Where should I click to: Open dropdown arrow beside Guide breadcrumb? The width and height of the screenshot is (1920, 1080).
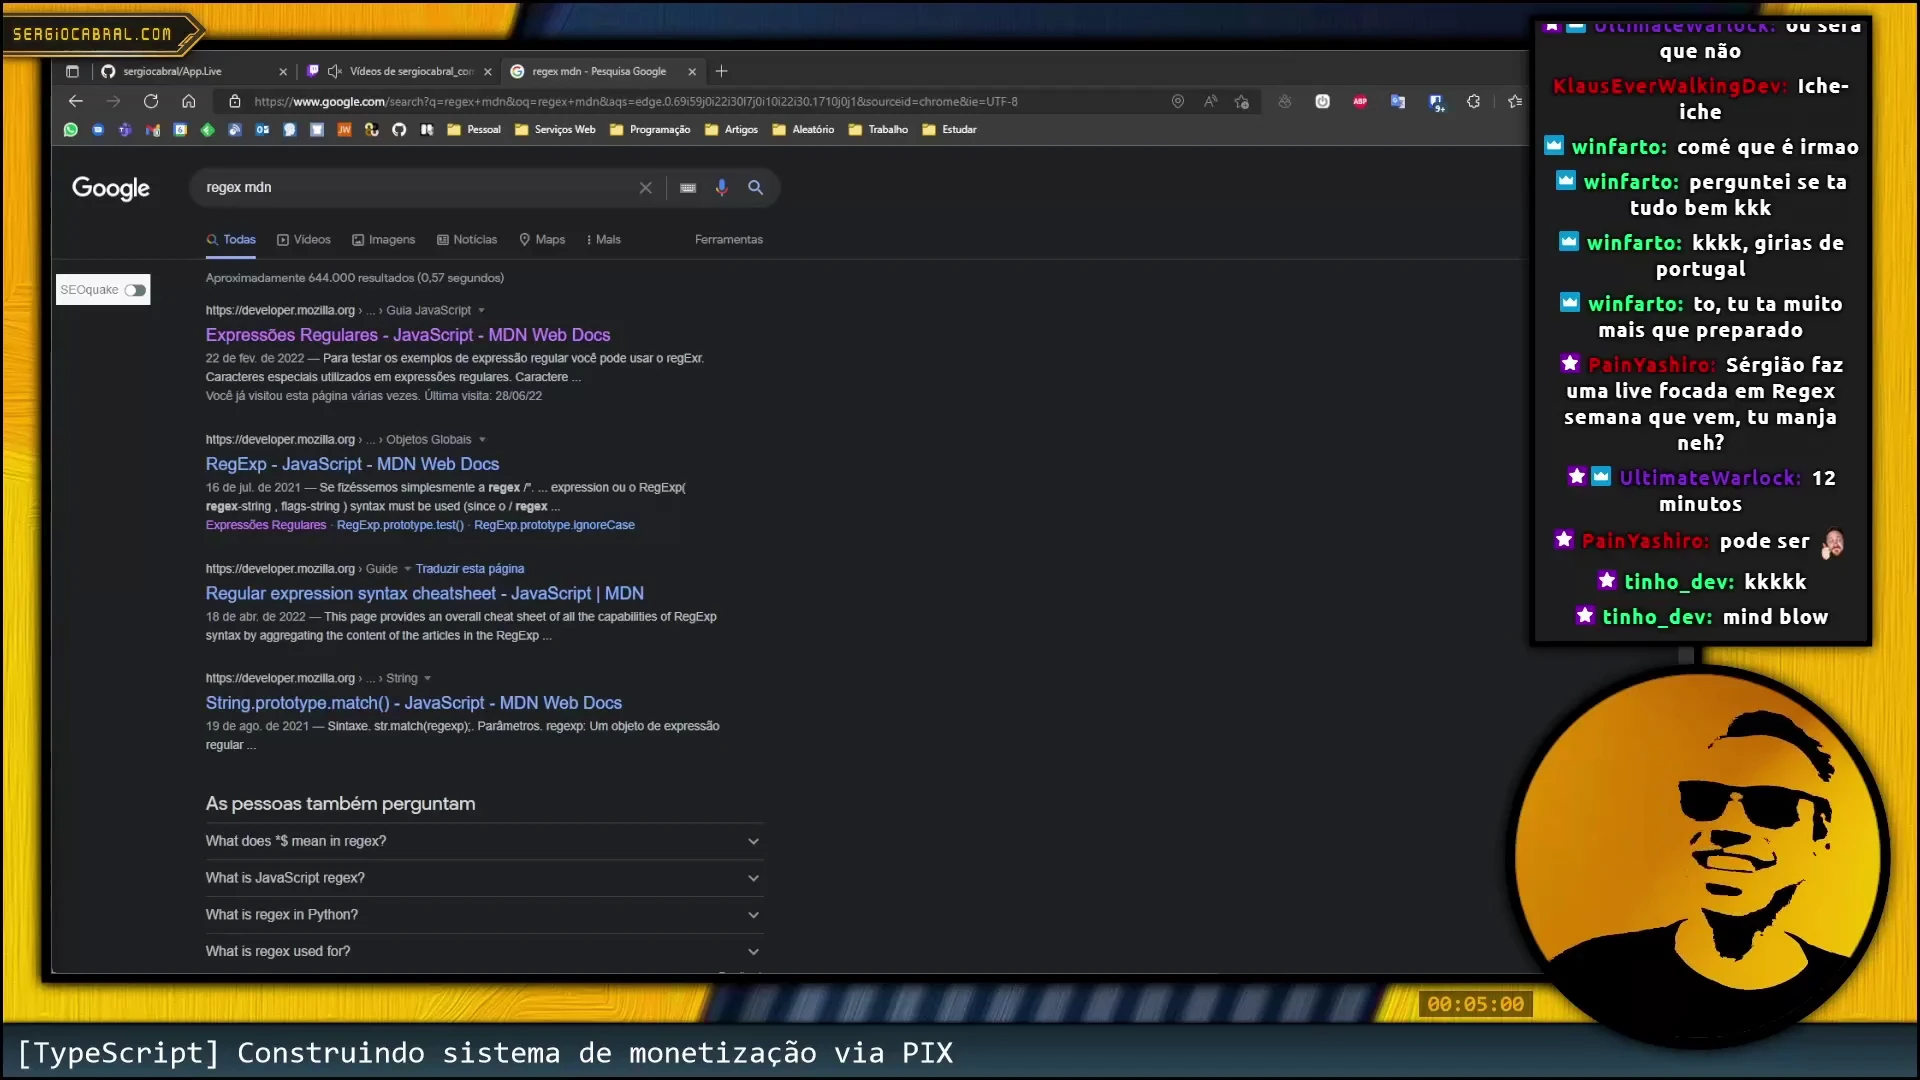click(408, 569)
